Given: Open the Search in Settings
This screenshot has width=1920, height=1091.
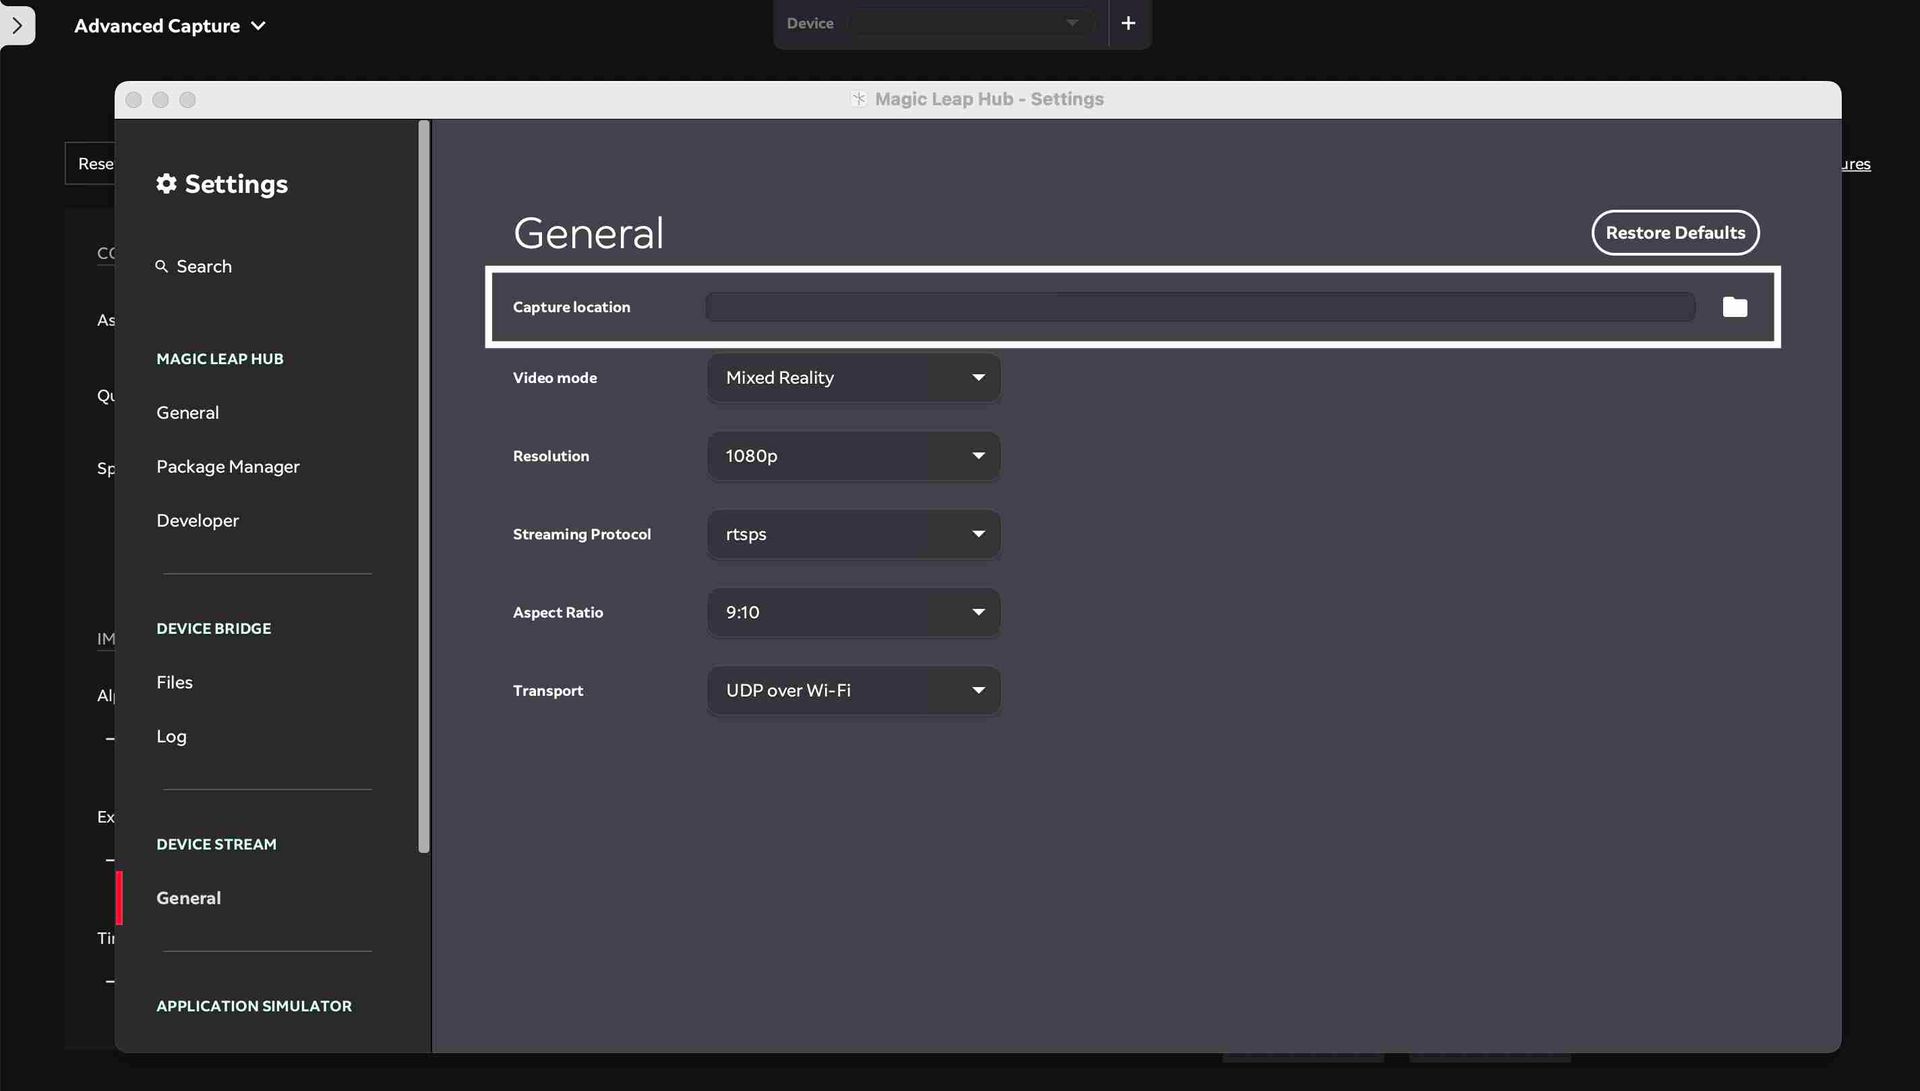Looking at the screenshot, I should pyautogui.click(x=194, y=266).
